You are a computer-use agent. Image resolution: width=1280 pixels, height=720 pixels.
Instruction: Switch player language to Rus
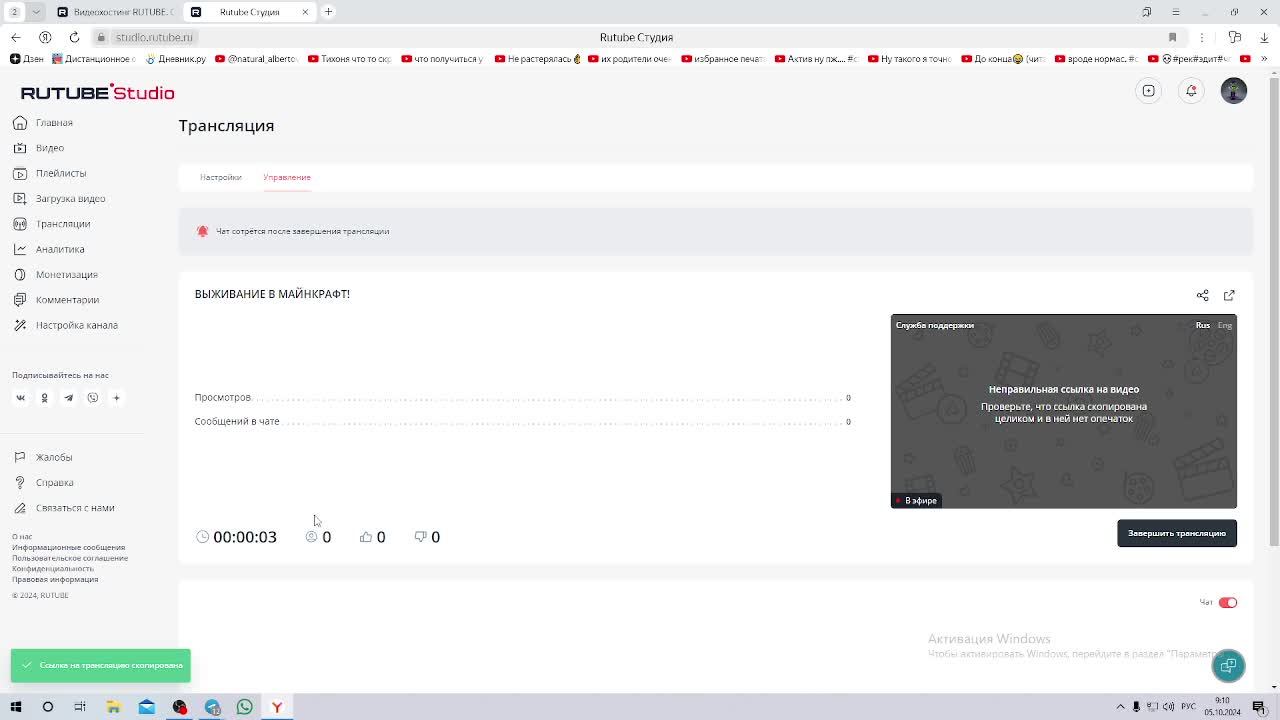(x=1203, y=325)
